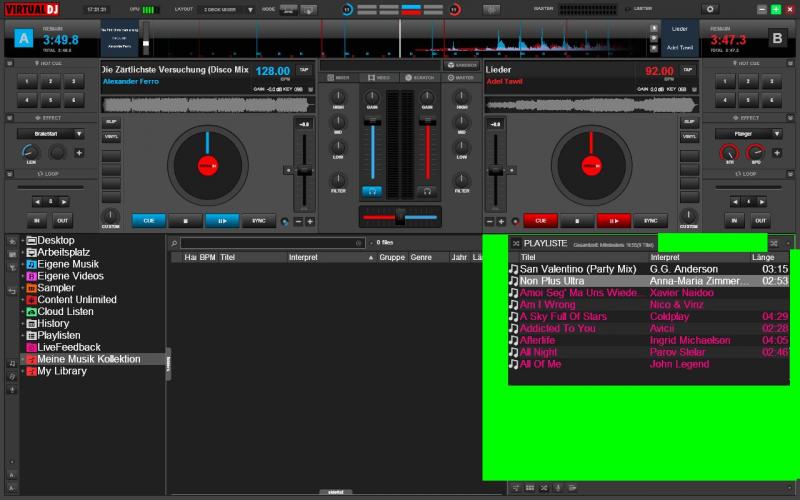Click deck A blue volume fader
Image resolution: width=800 pixels, height=500 pixels.
pos(372,121)
